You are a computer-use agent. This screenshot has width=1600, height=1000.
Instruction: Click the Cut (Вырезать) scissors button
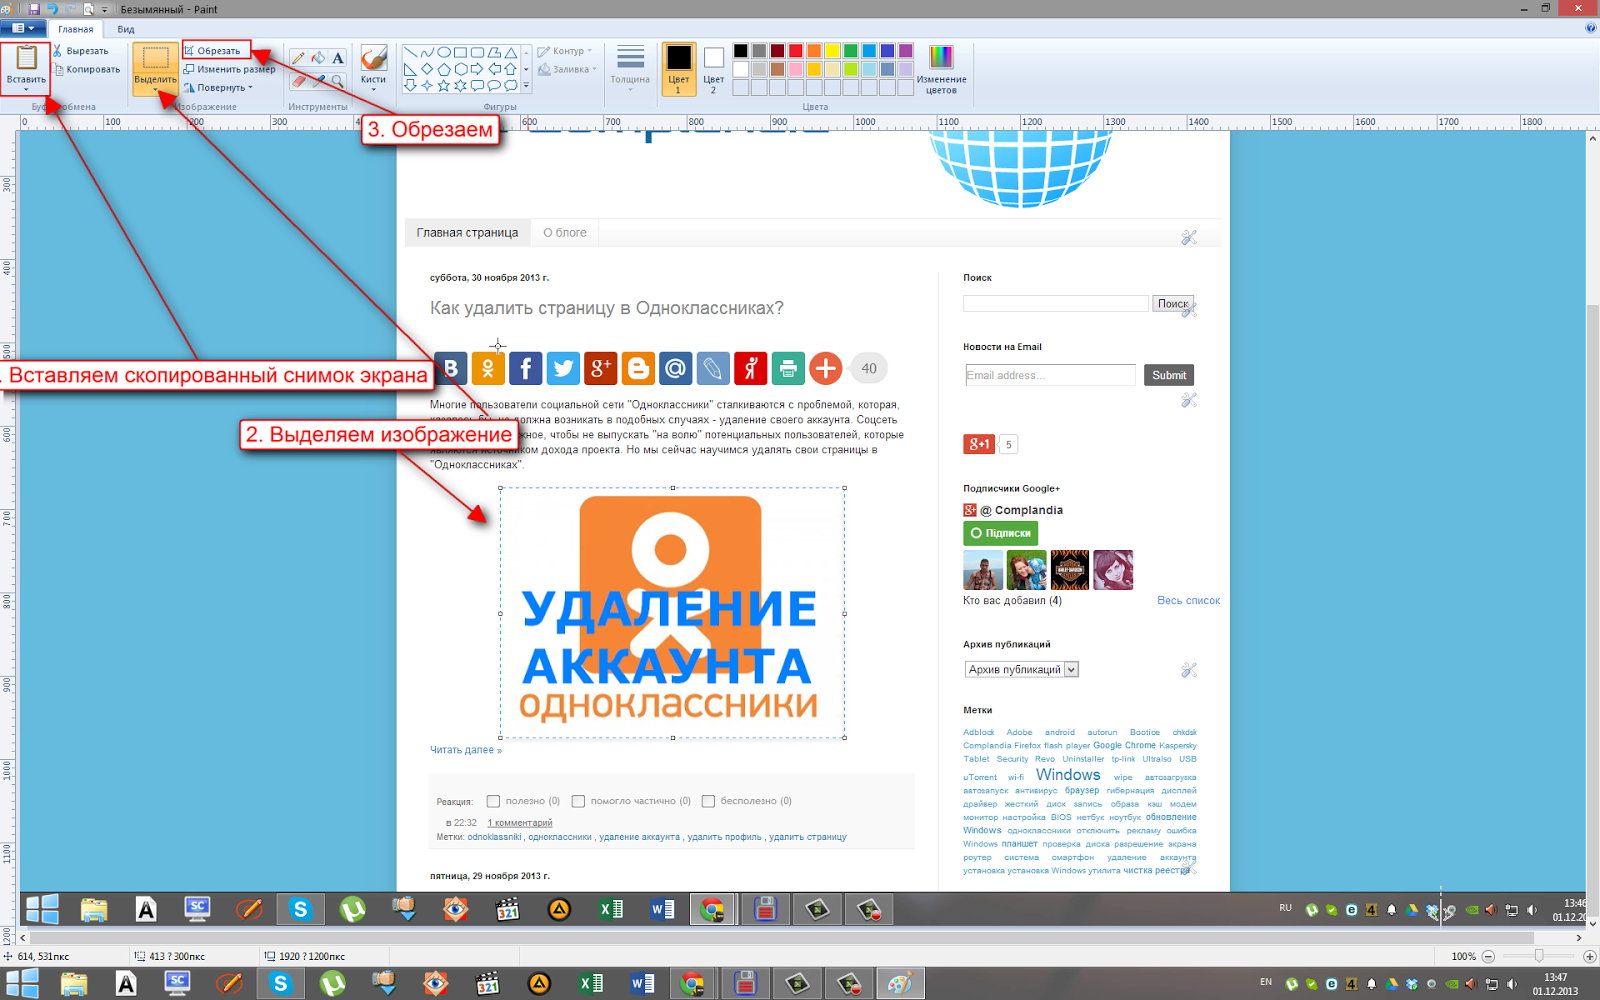[80, 51]
